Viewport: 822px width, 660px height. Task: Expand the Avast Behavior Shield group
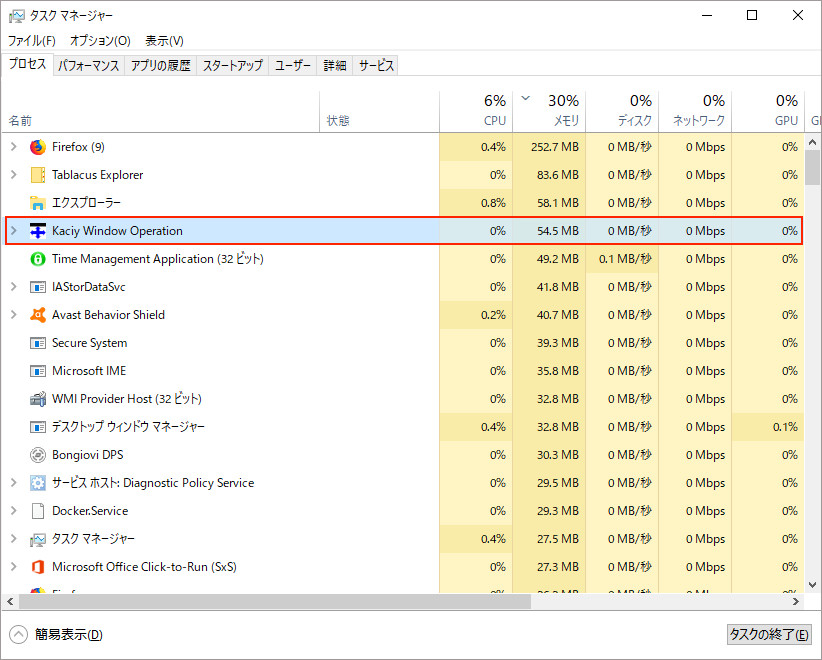pos(14,315)
